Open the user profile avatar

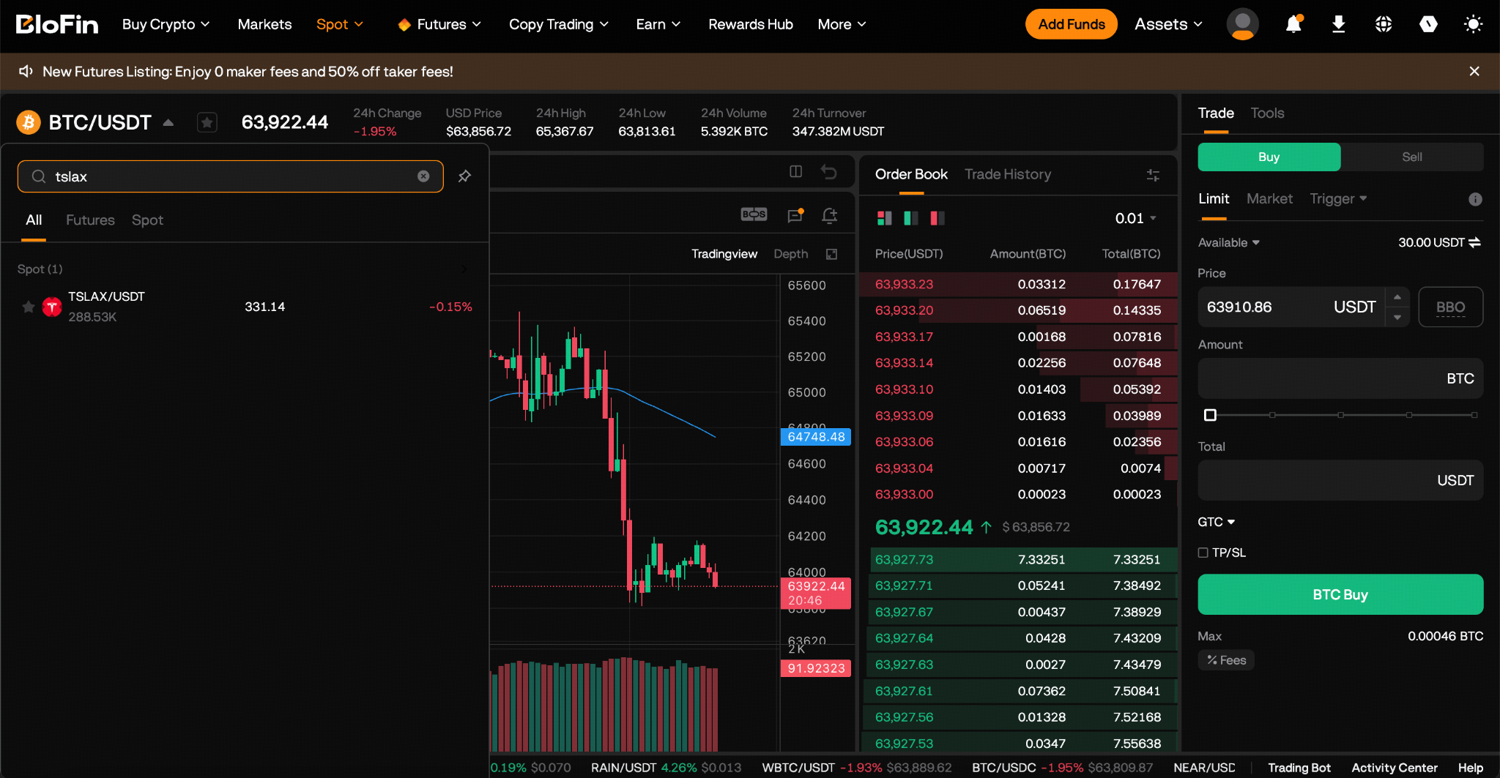pos(1242,24)
